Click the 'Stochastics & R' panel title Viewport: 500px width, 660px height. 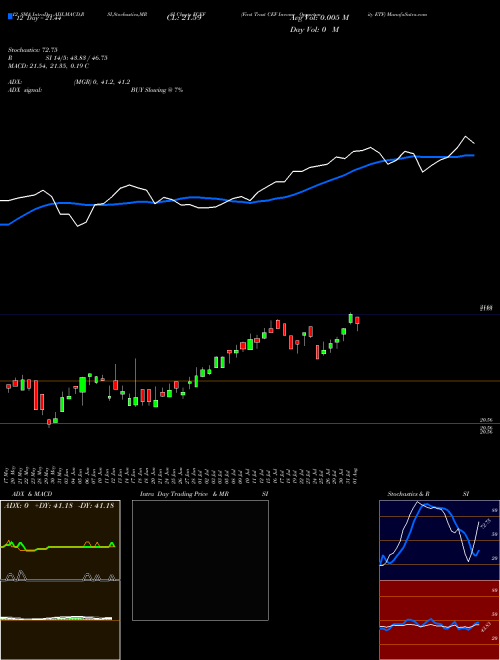coord(409,494)
